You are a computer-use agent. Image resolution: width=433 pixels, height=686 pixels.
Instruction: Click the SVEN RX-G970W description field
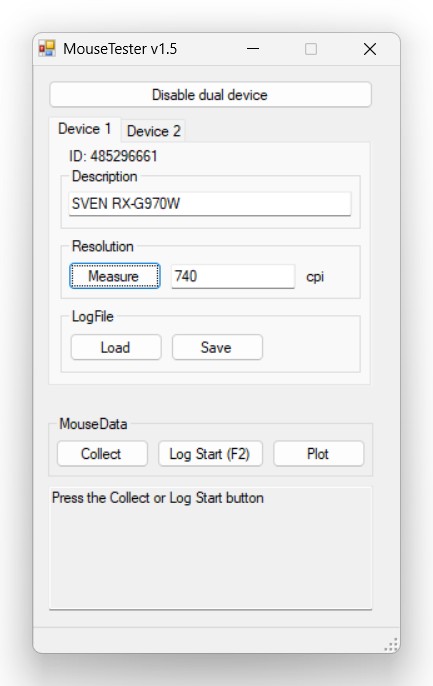(x=210, y=203)
